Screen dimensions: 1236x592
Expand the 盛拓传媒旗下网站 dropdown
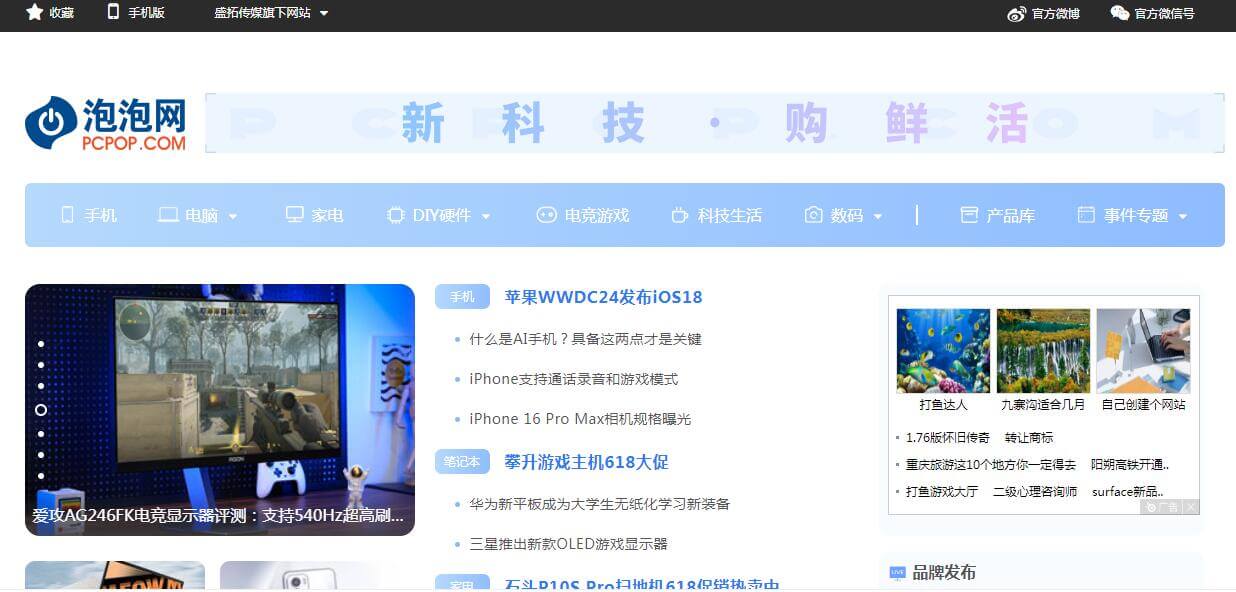324,14
